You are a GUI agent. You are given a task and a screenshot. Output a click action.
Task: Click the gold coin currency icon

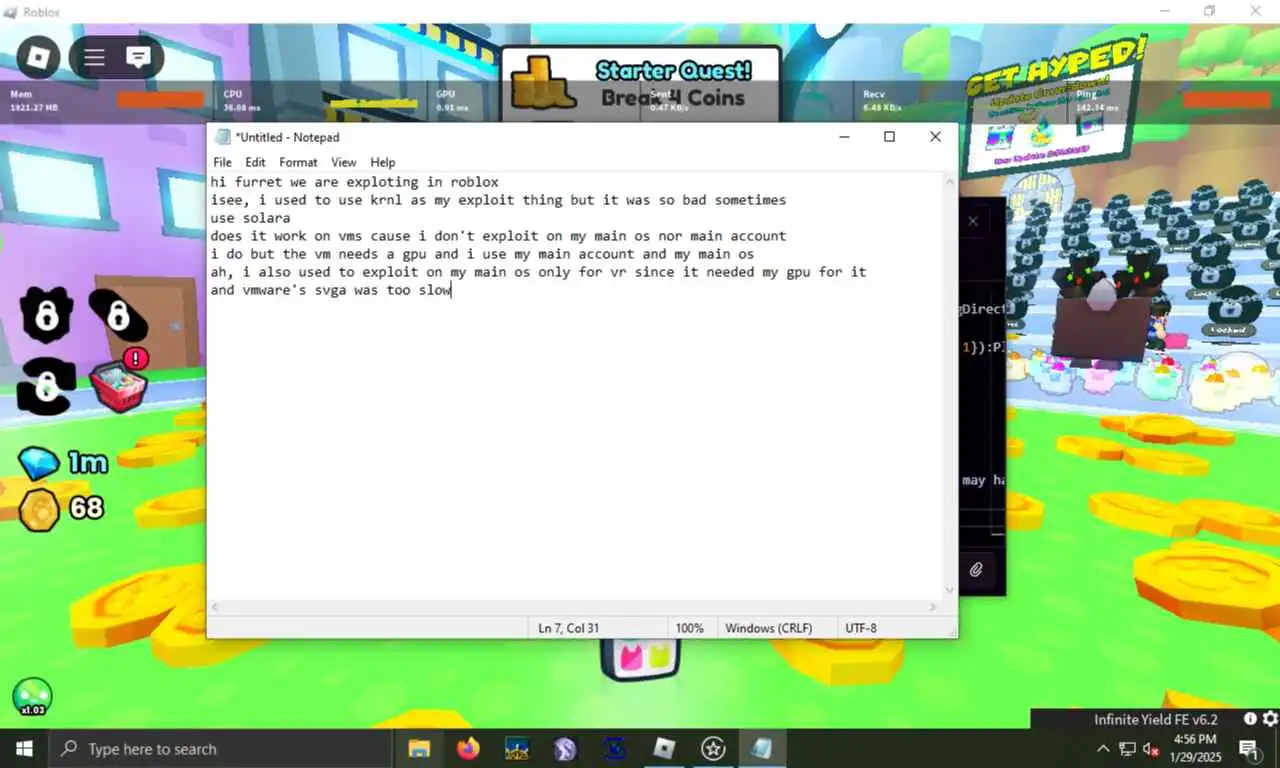tap(40, 509)
